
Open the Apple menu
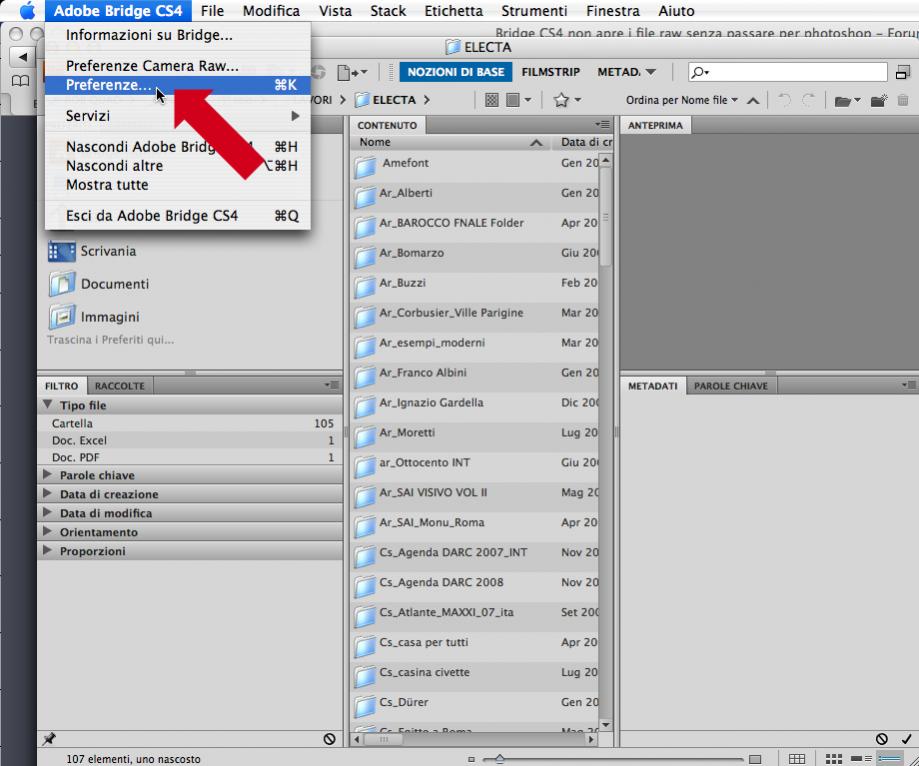(x=27, y=11)
